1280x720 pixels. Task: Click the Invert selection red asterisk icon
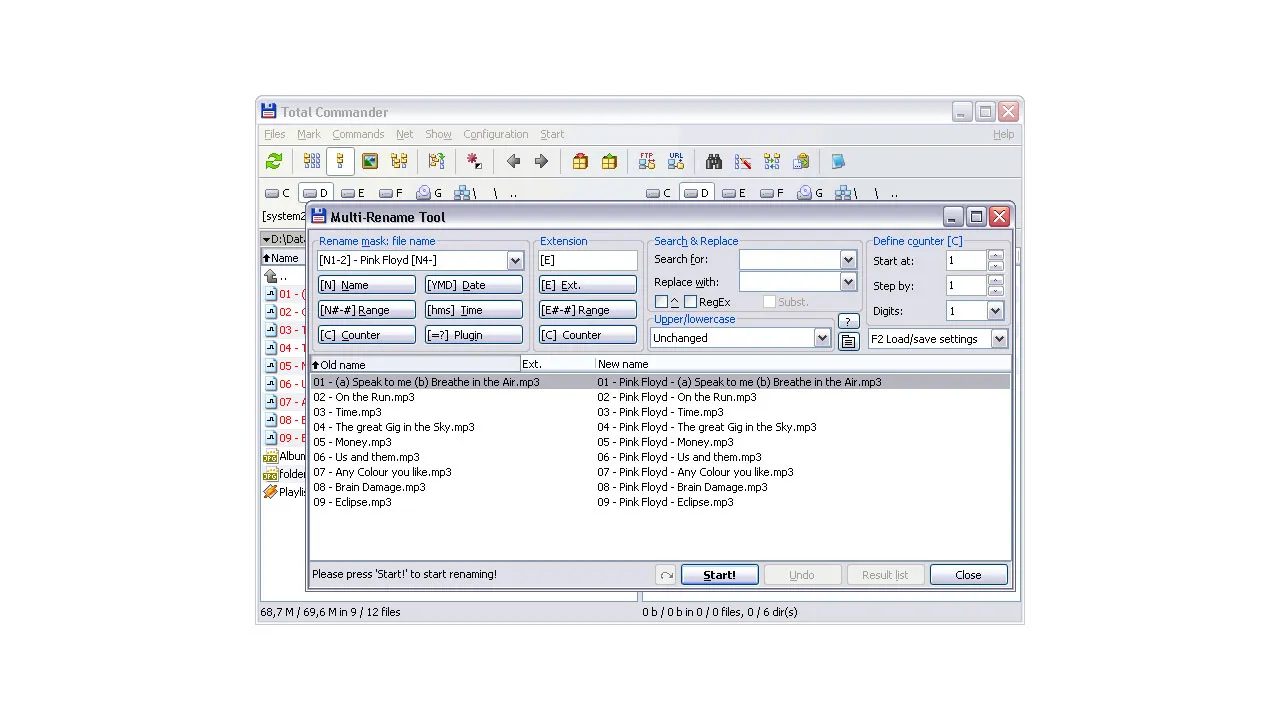[474, 162]
